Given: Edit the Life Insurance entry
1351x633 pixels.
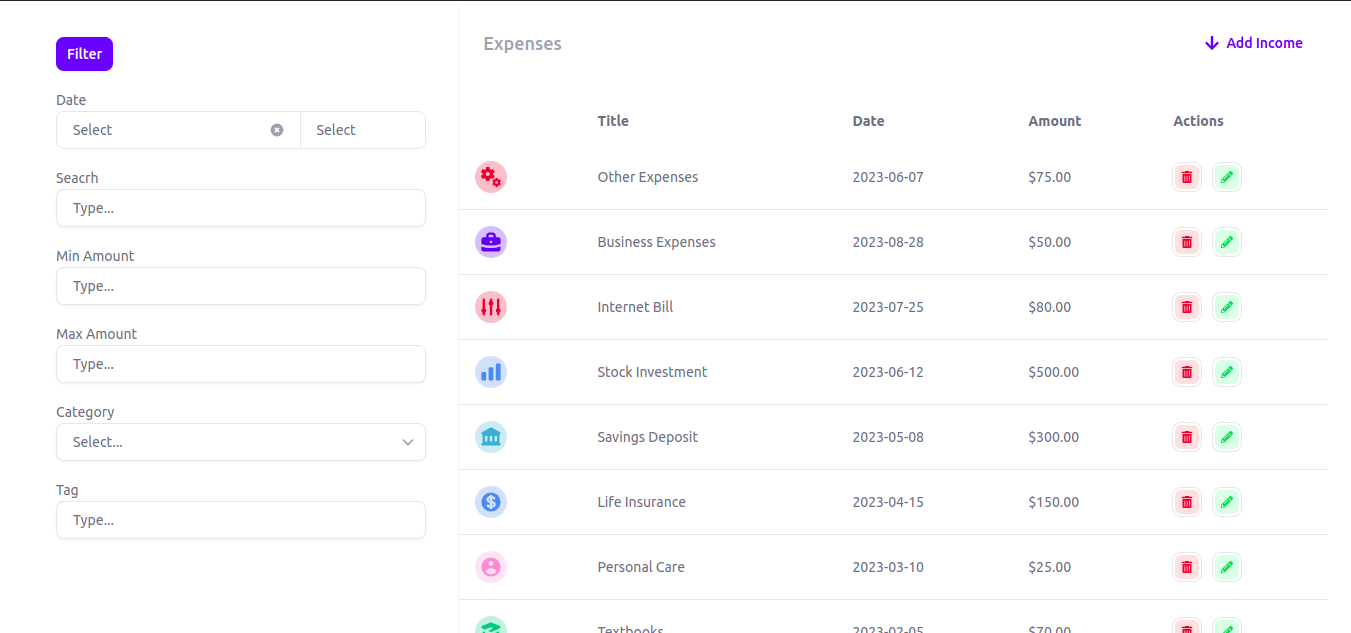Looking at the screenshot, I should pyautogui.click(x=1227, y=502).
